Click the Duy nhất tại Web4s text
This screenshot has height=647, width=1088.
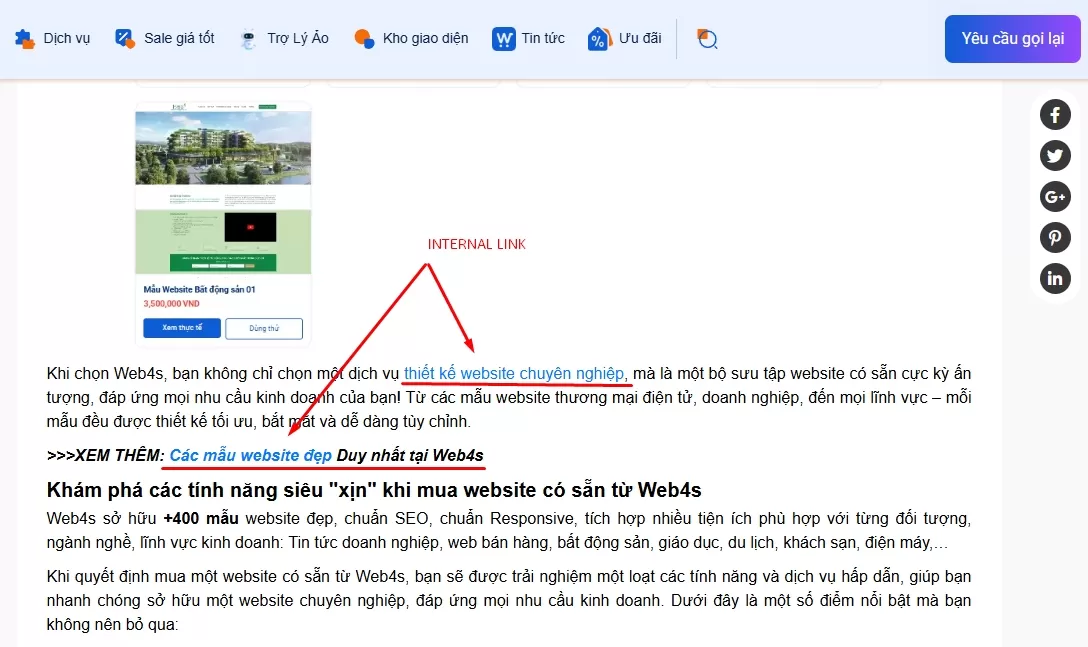(x=410, y=455)
